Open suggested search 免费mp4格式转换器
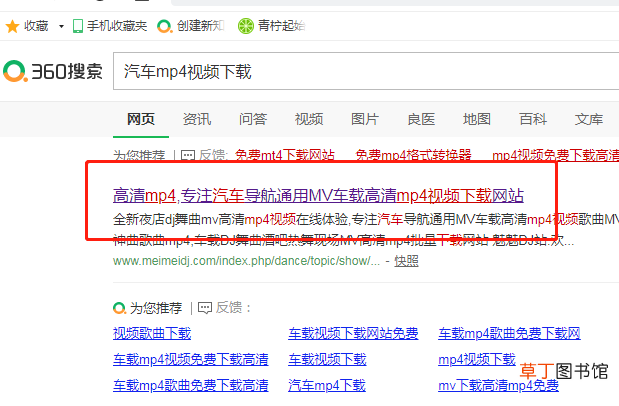This screenshot has width=619, height=406. tap(413, 155)
